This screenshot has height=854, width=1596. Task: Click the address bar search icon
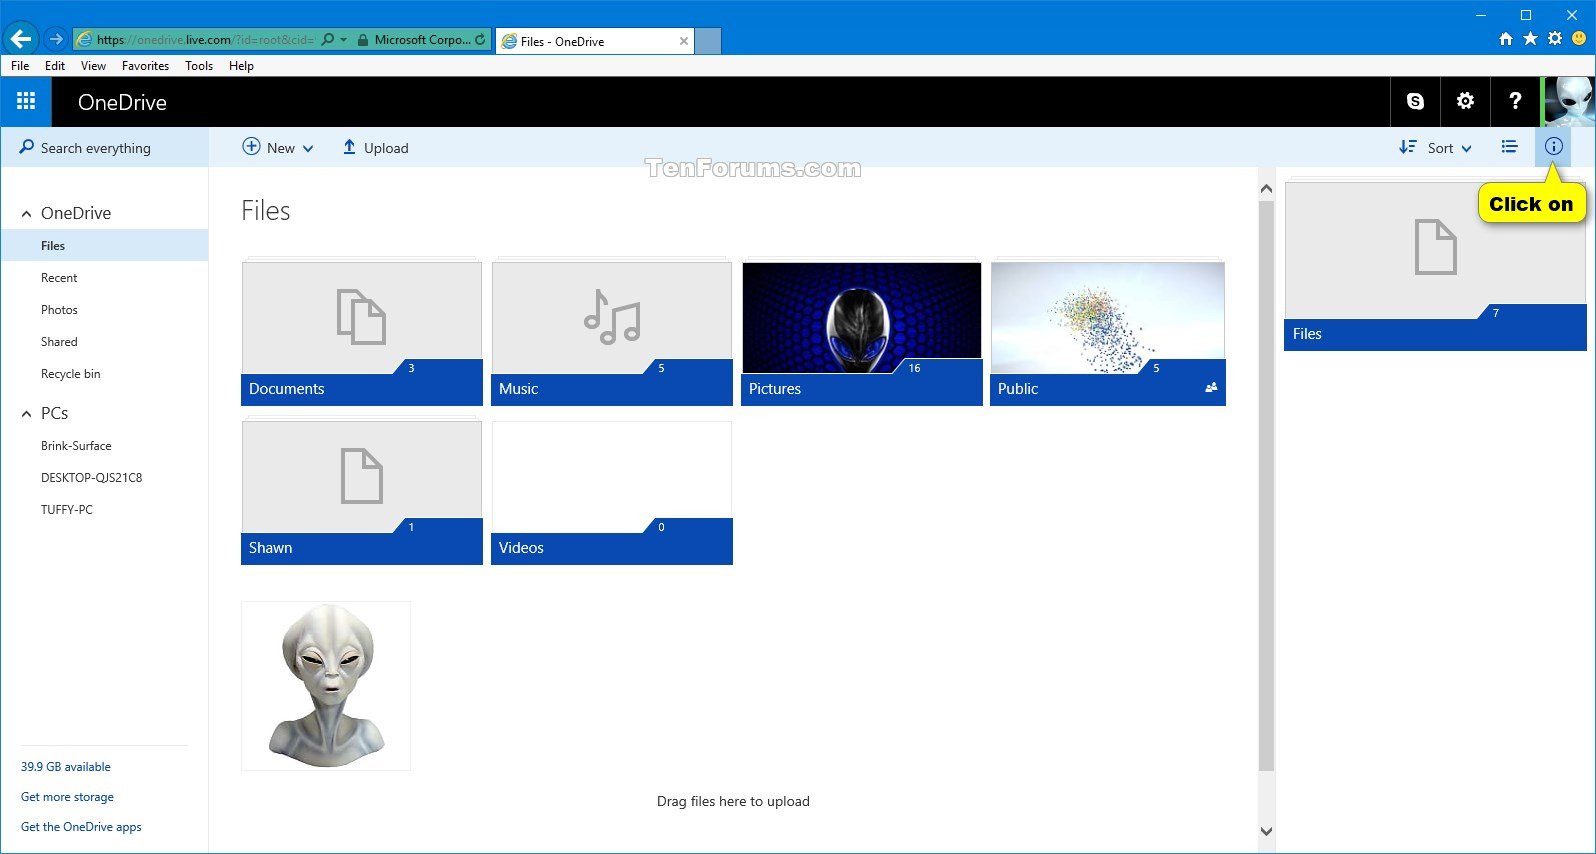click(328, 40)
